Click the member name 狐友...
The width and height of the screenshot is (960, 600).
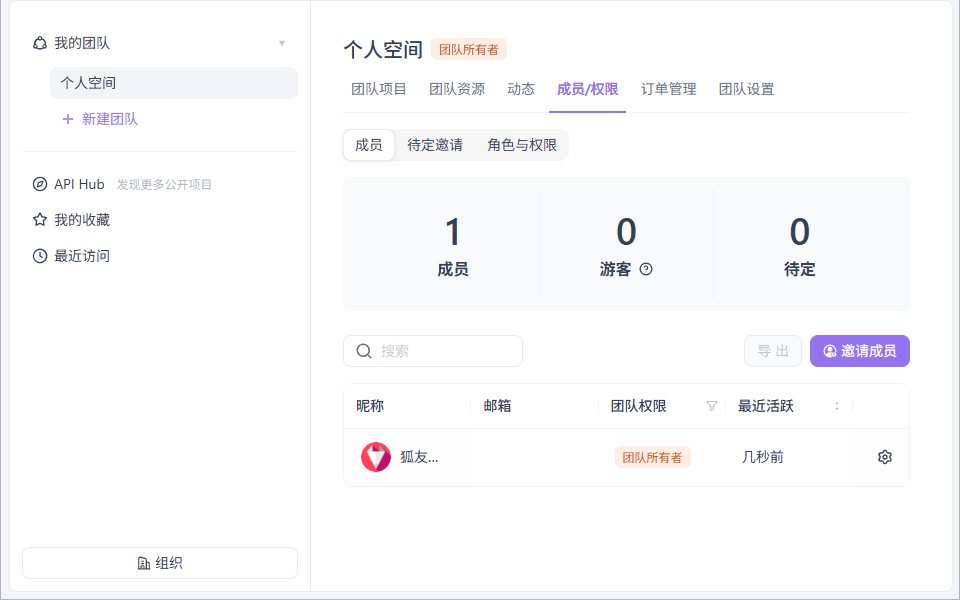click(x=419, y=457)
